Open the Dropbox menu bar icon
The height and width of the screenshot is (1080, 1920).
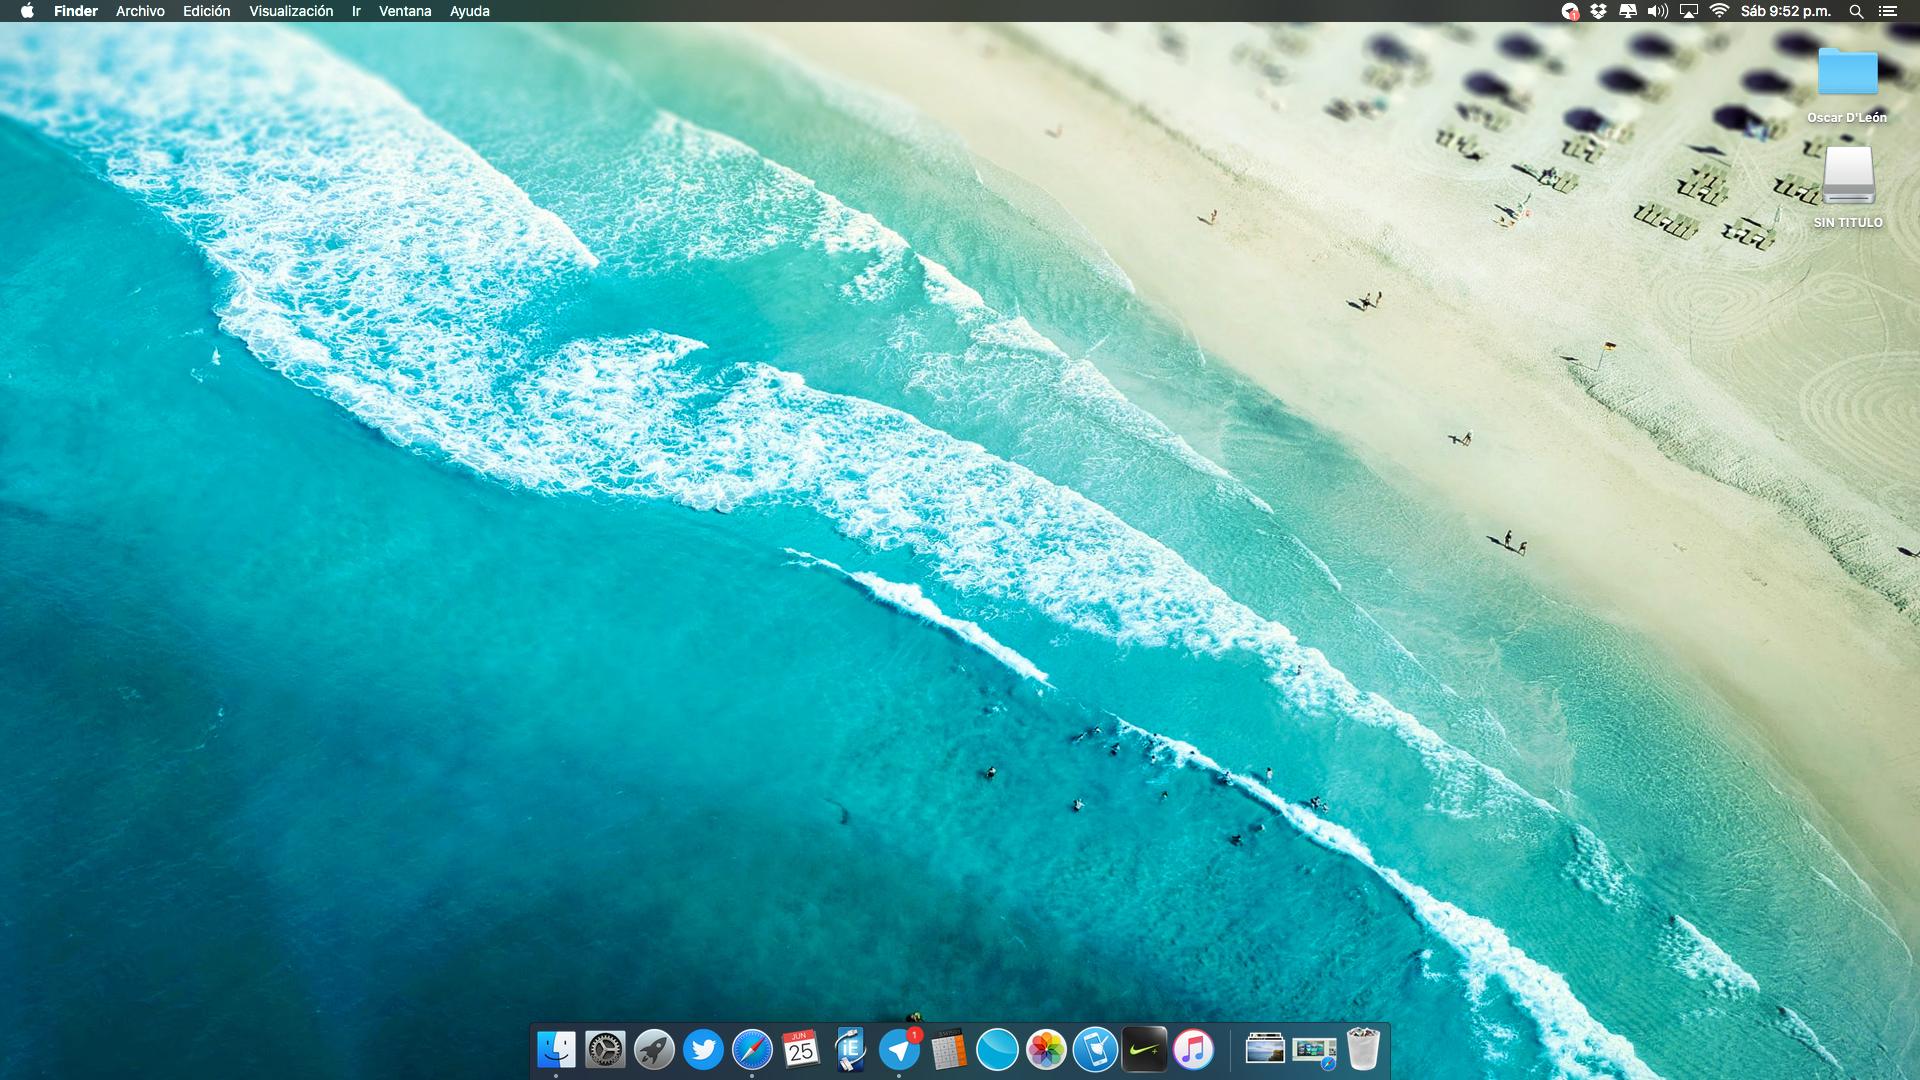point(1598,11)
